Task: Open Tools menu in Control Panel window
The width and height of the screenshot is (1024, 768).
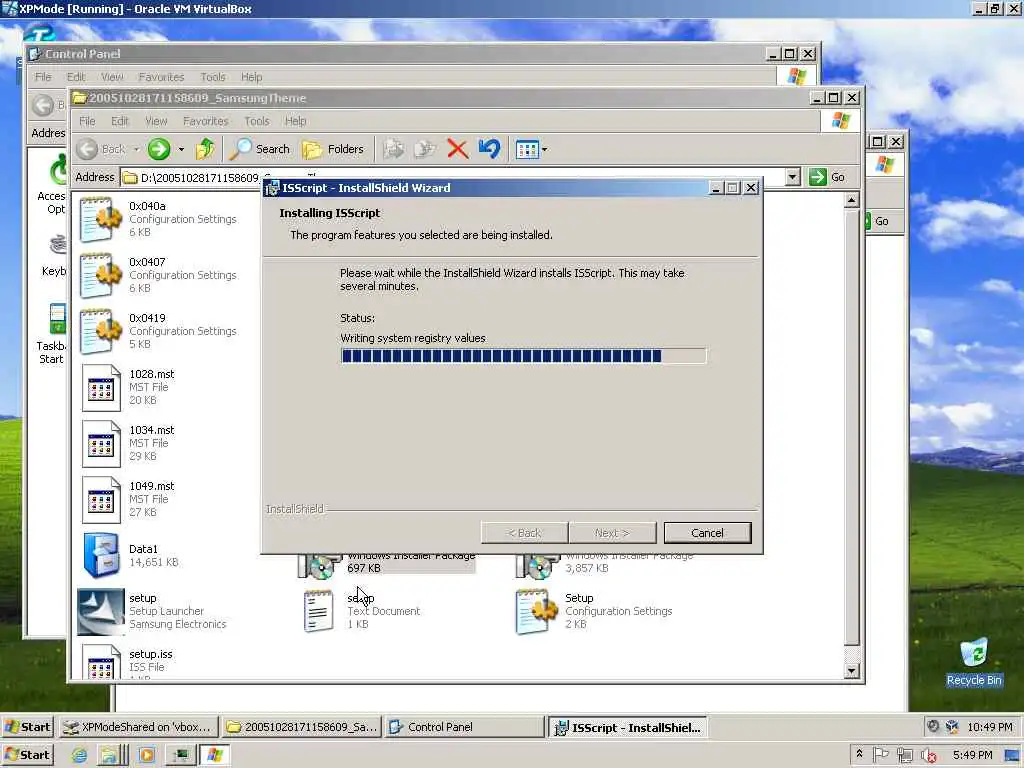Action: (x=213, y=77)
